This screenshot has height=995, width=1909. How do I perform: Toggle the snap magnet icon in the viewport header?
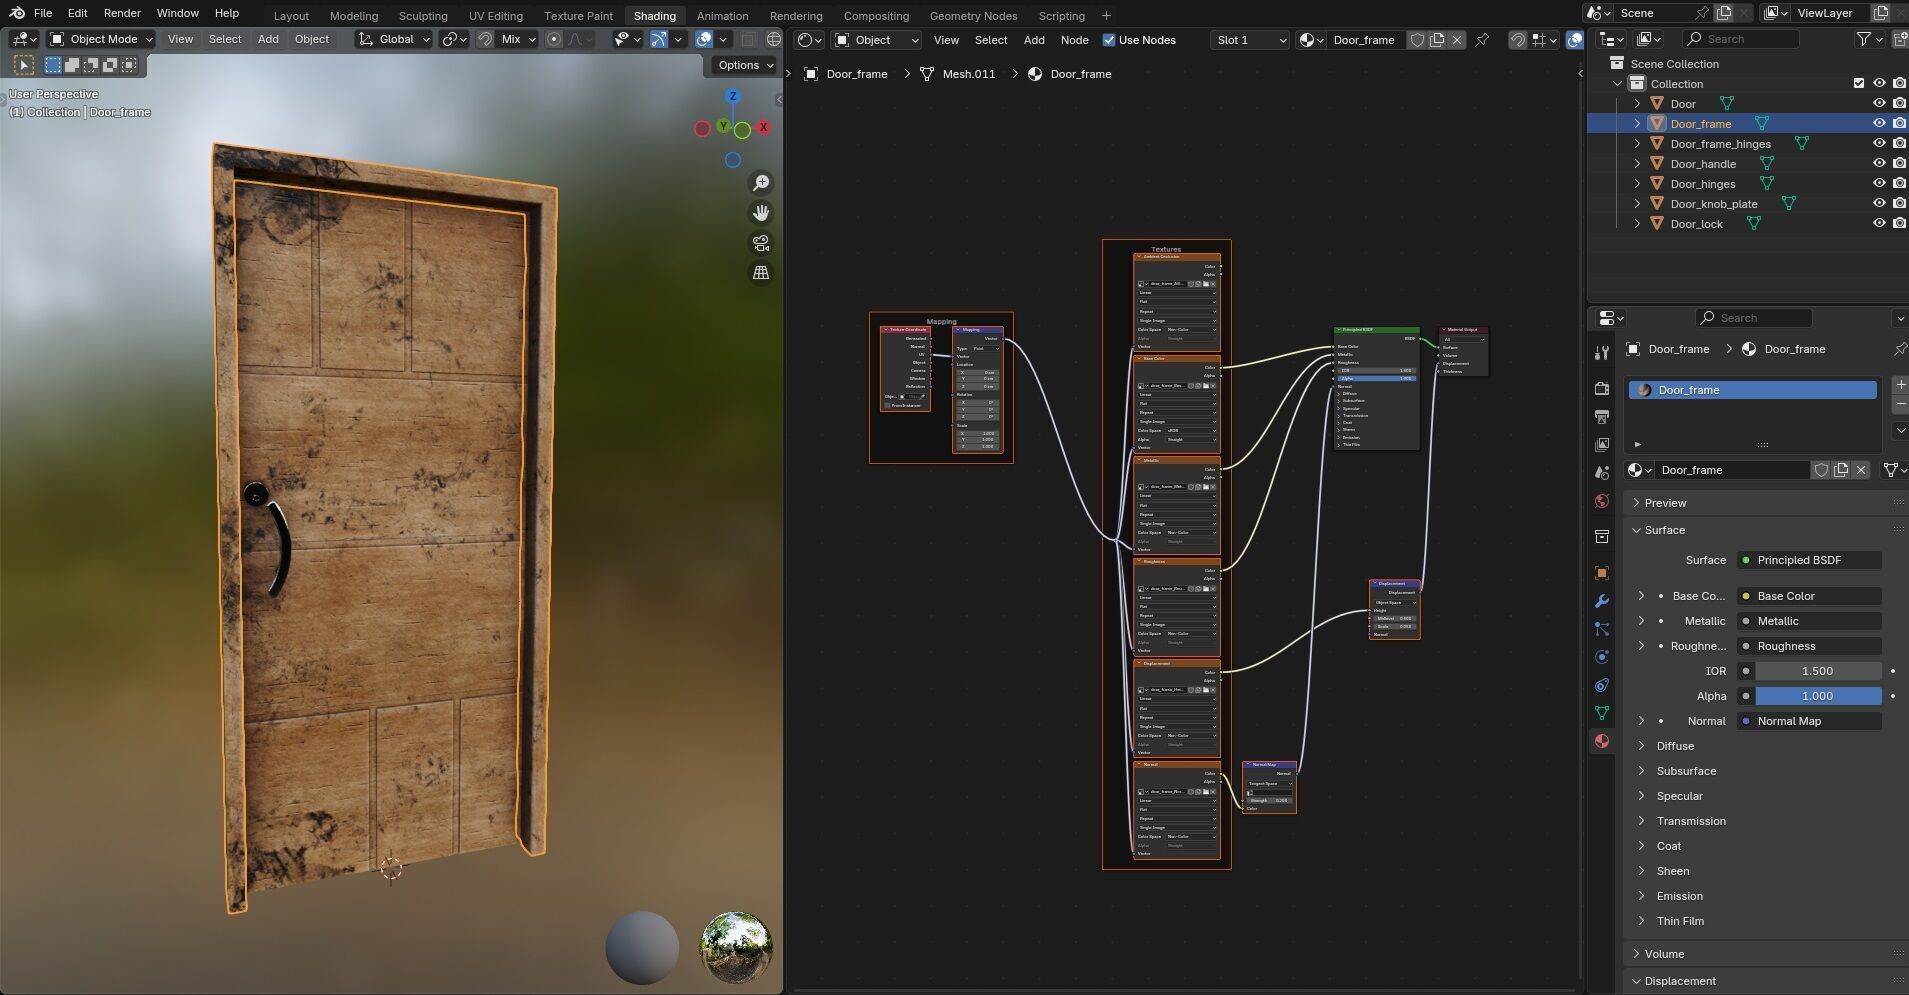coord(485,39)
